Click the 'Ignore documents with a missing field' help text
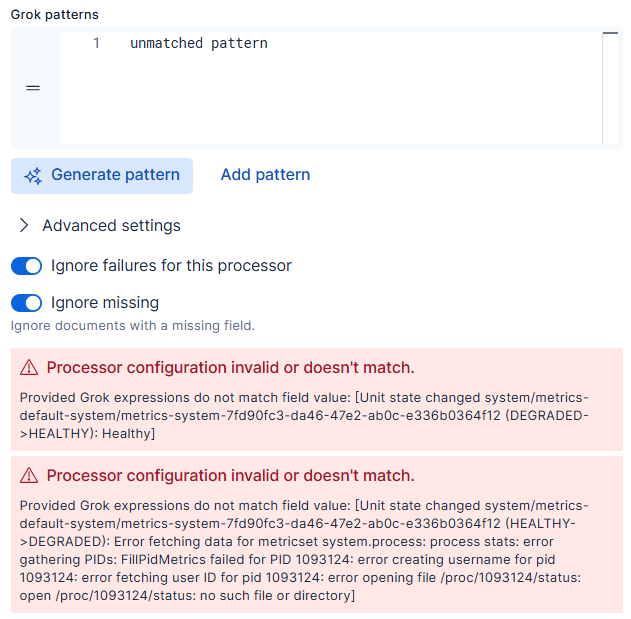Screen dimensions: 631x619 [133, 326]
